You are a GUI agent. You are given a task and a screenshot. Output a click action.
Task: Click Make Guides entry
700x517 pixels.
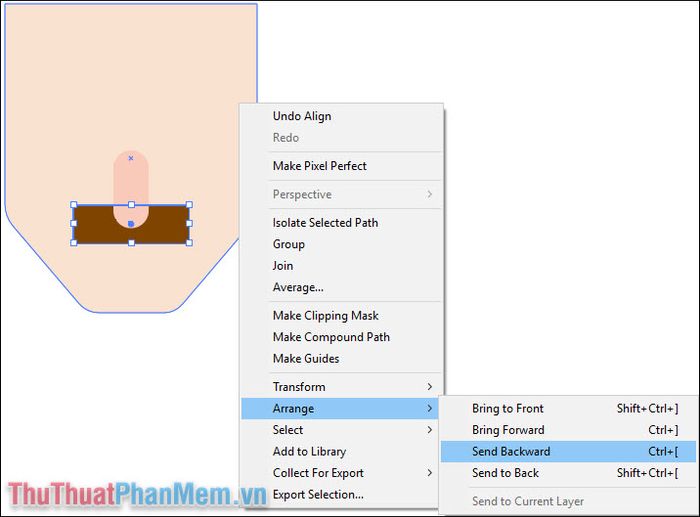pyautogui.click(x=342, y=359)
